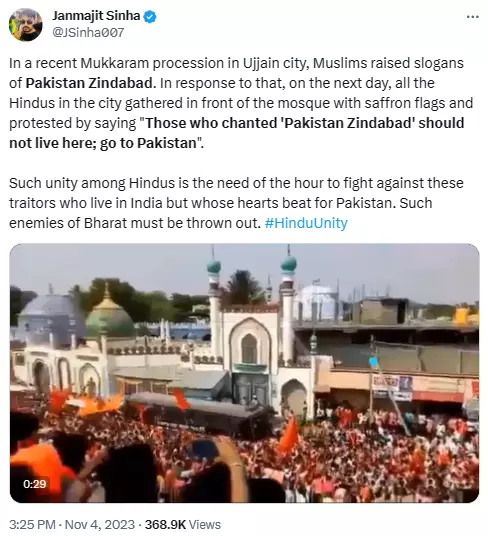Image resolution: width=488 pixels, height=536 pixels.
Task: Click the saffron flag raised mid-crowd
Action: tap(289, 434)
